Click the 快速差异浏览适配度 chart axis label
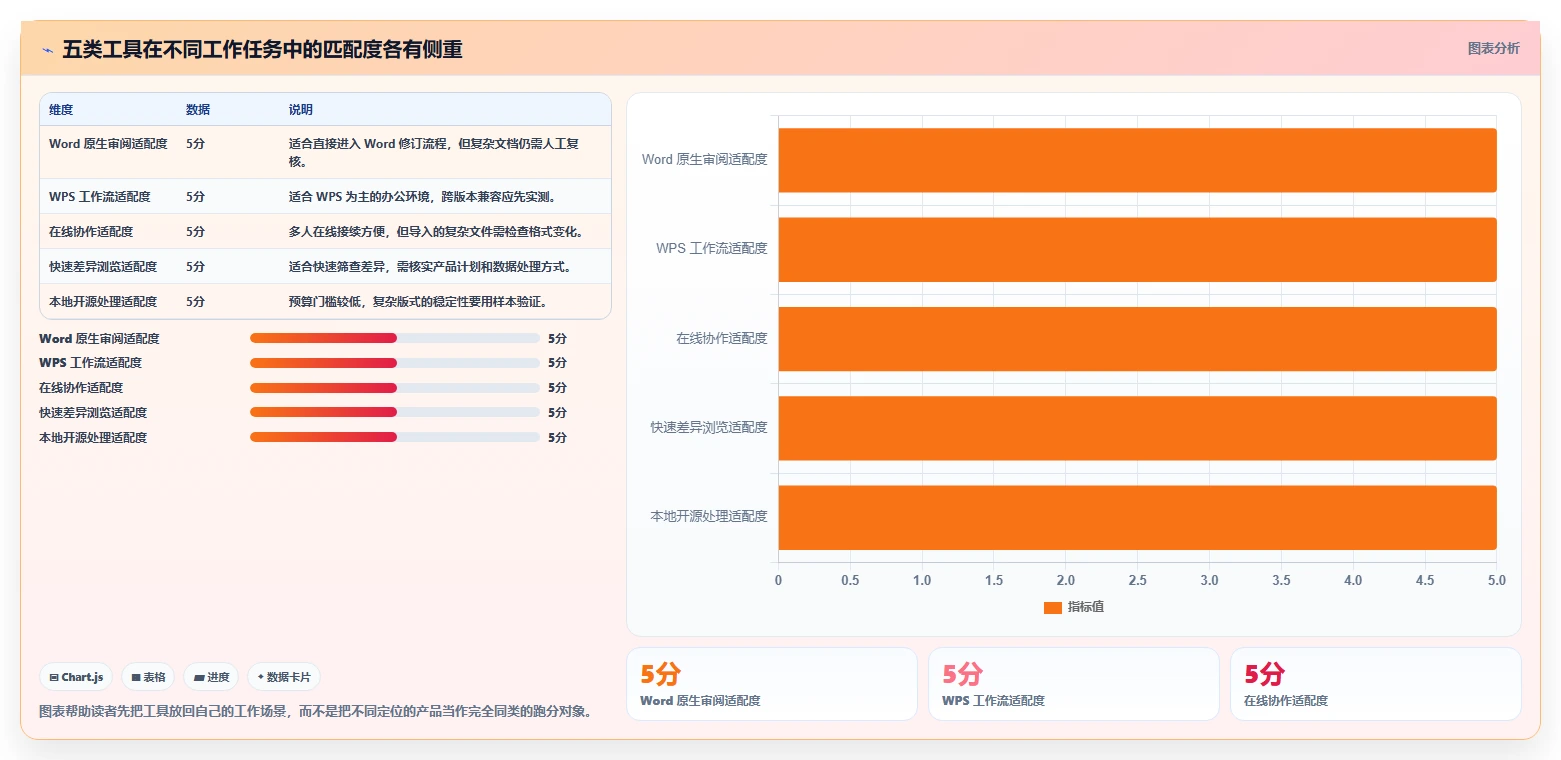This screenshot has width=1561, height=760. pyautogui.click(x=709, y=427)
